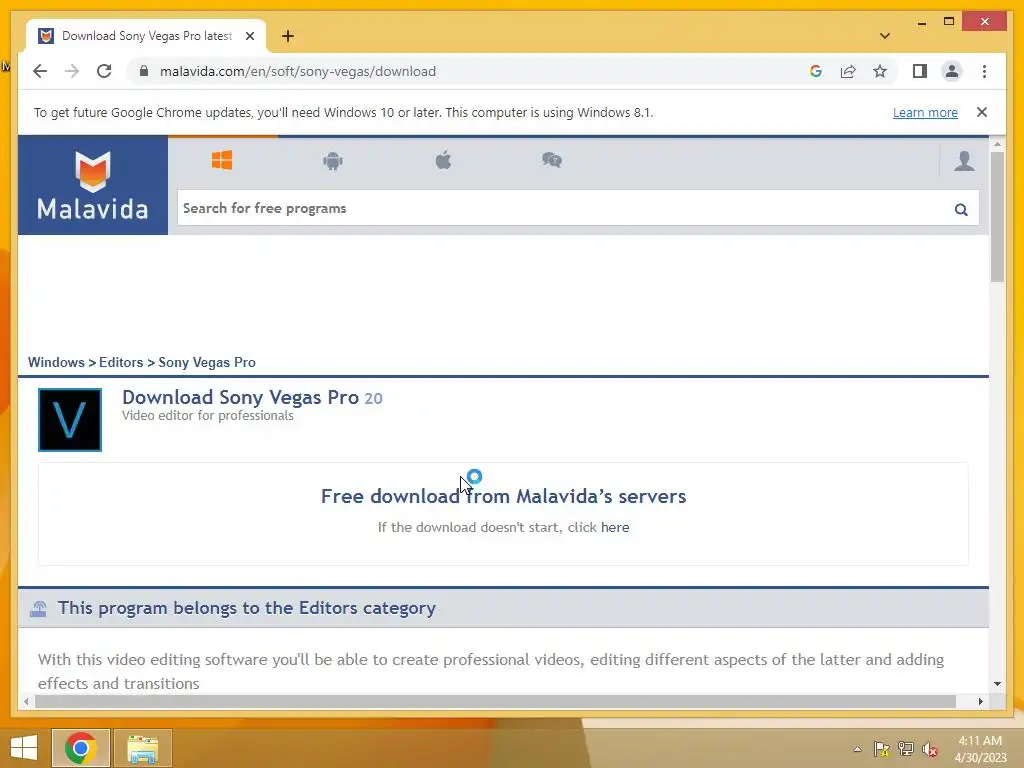
Task: Click the address bar URL
Action: [x=298, y=71]
